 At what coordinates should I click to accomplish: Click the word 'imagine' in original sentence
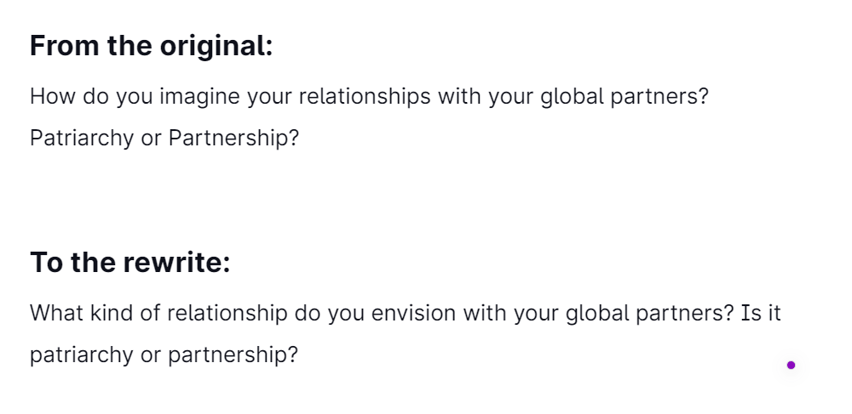(199, 97)
